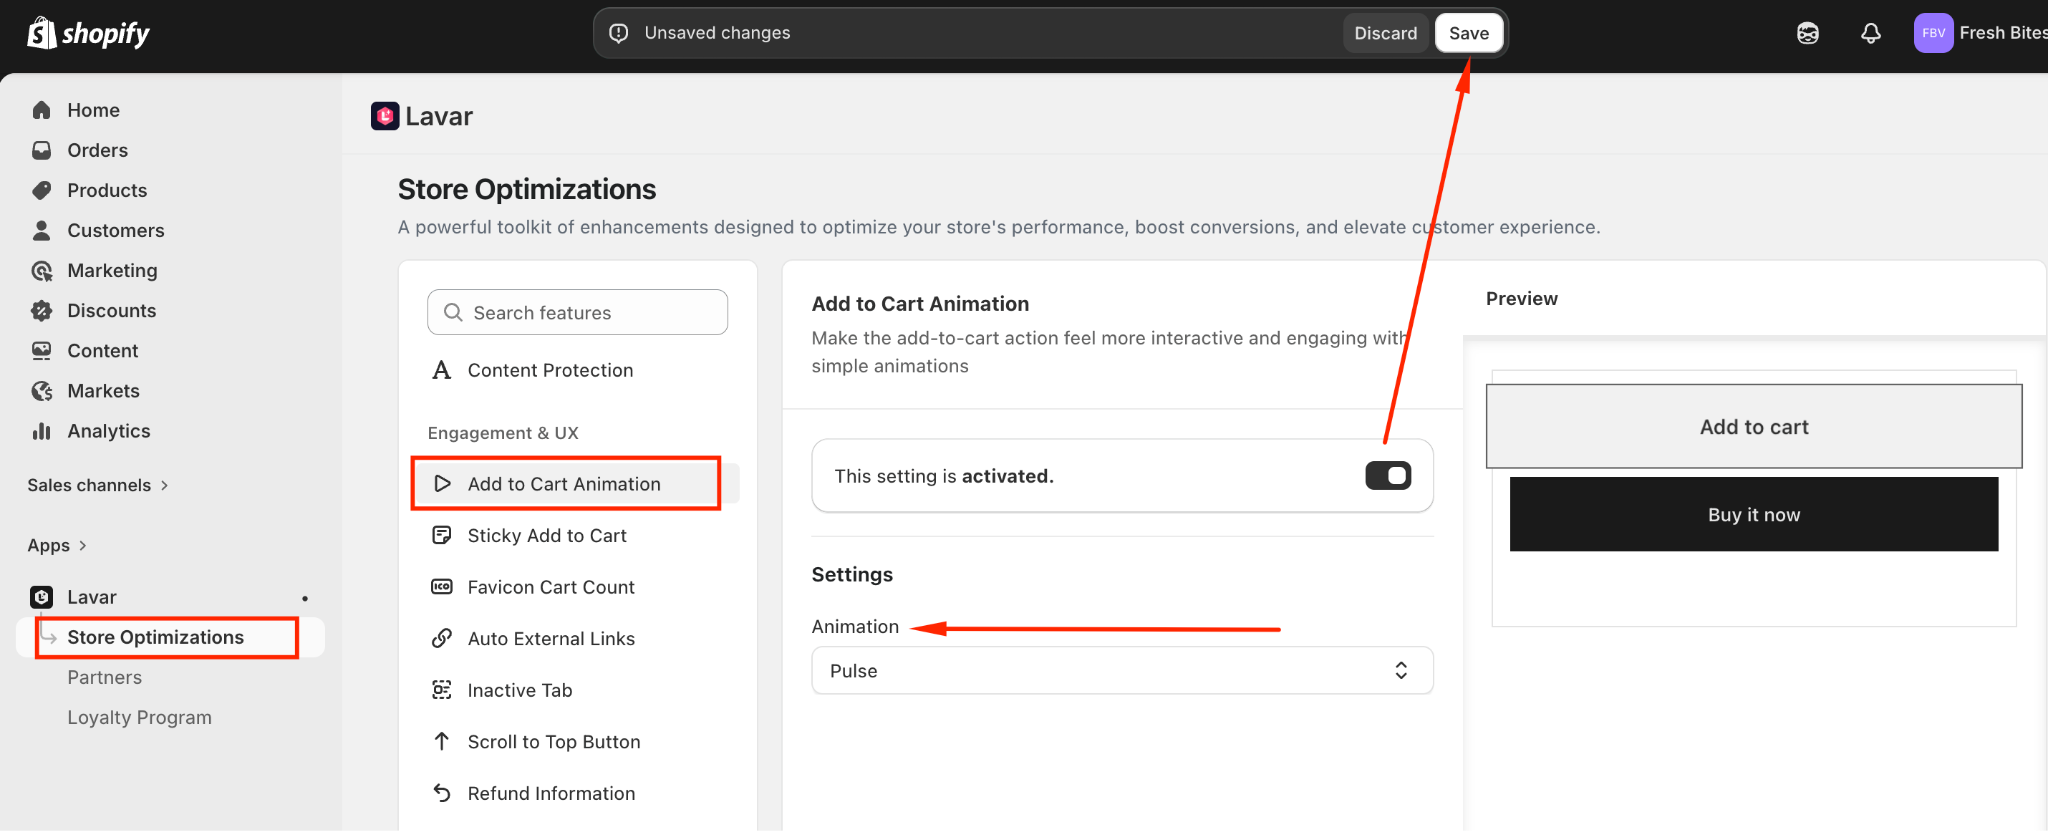This screenshot has width=2048, height=831.
Task: Open the Sidekick assistant icon
Action: [x=1808, y=33]
